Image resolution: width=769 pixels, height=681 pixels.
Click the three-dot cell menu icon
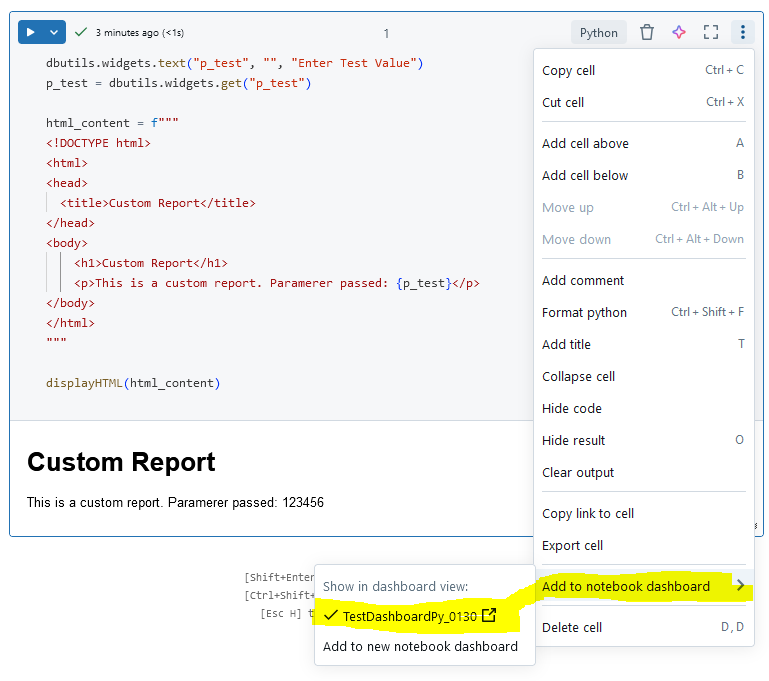[742, 32]
